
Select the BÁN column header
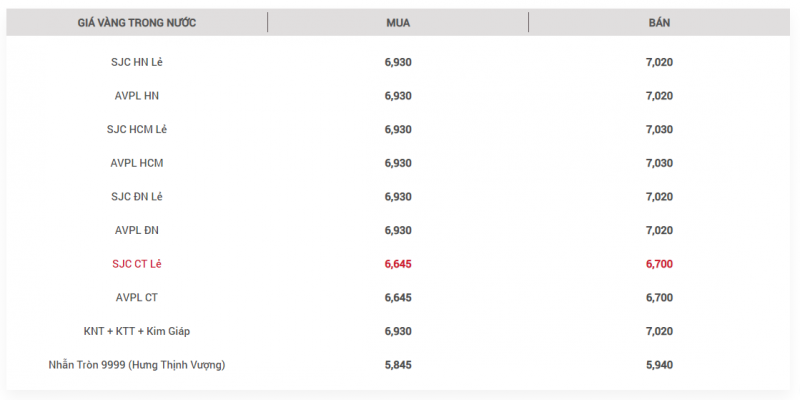tap(659, 22)
